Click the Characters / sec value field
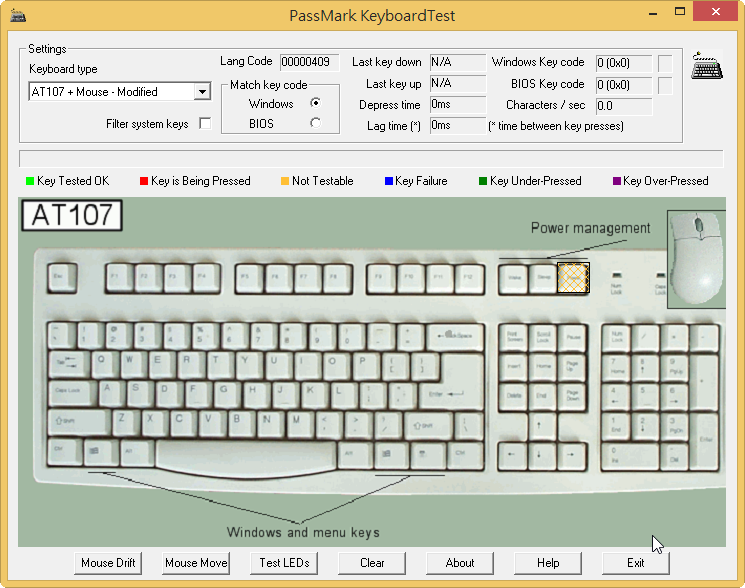The height and width of the screenshot is (588, 745). coord(624,105)
